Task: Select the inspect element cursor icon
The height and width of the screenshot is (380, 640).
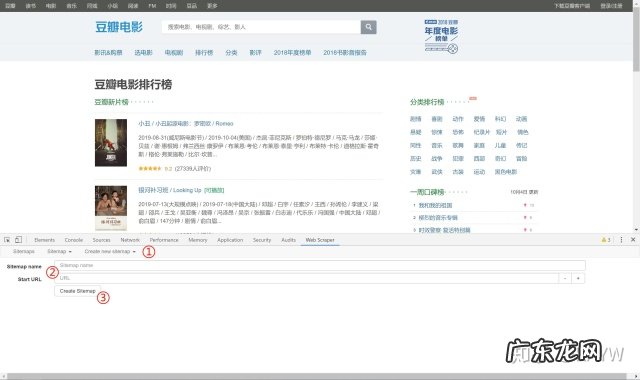Action: pos(7,240)
